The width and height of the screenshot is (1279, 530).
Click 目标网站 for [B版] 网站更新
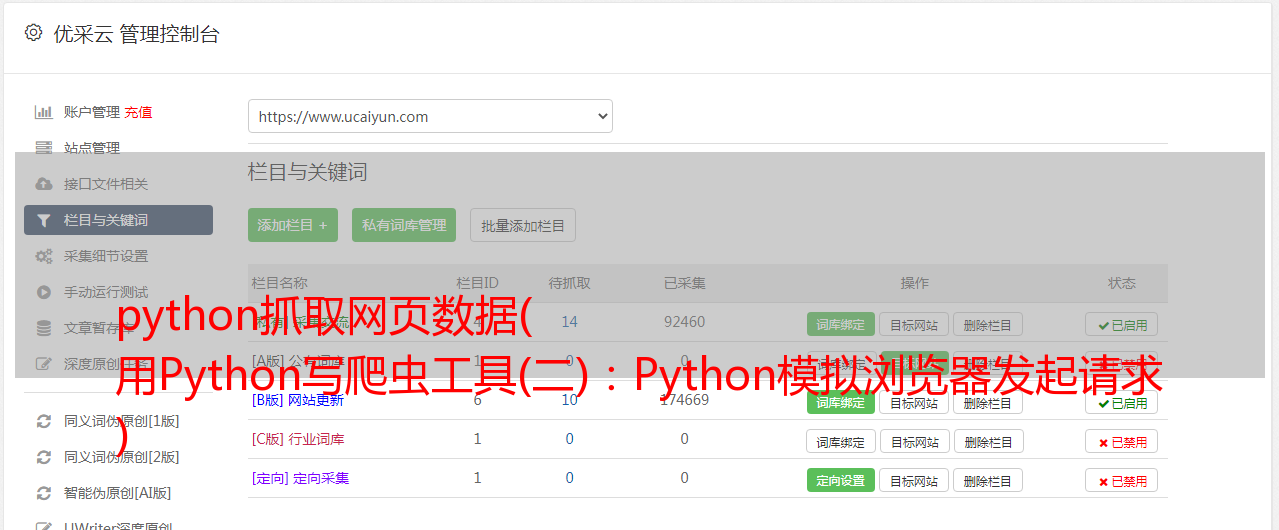(914, 402)
